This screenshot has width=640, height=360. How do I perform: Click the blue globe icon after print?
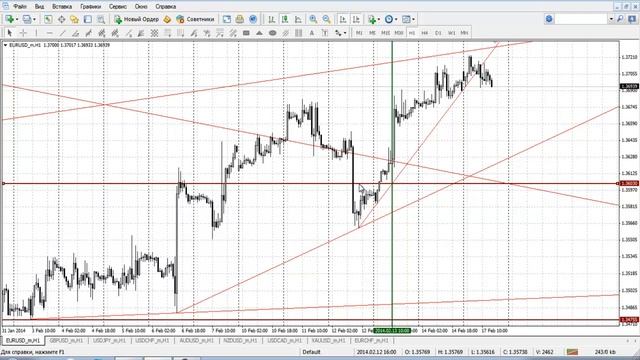click(x=253, y=19)
